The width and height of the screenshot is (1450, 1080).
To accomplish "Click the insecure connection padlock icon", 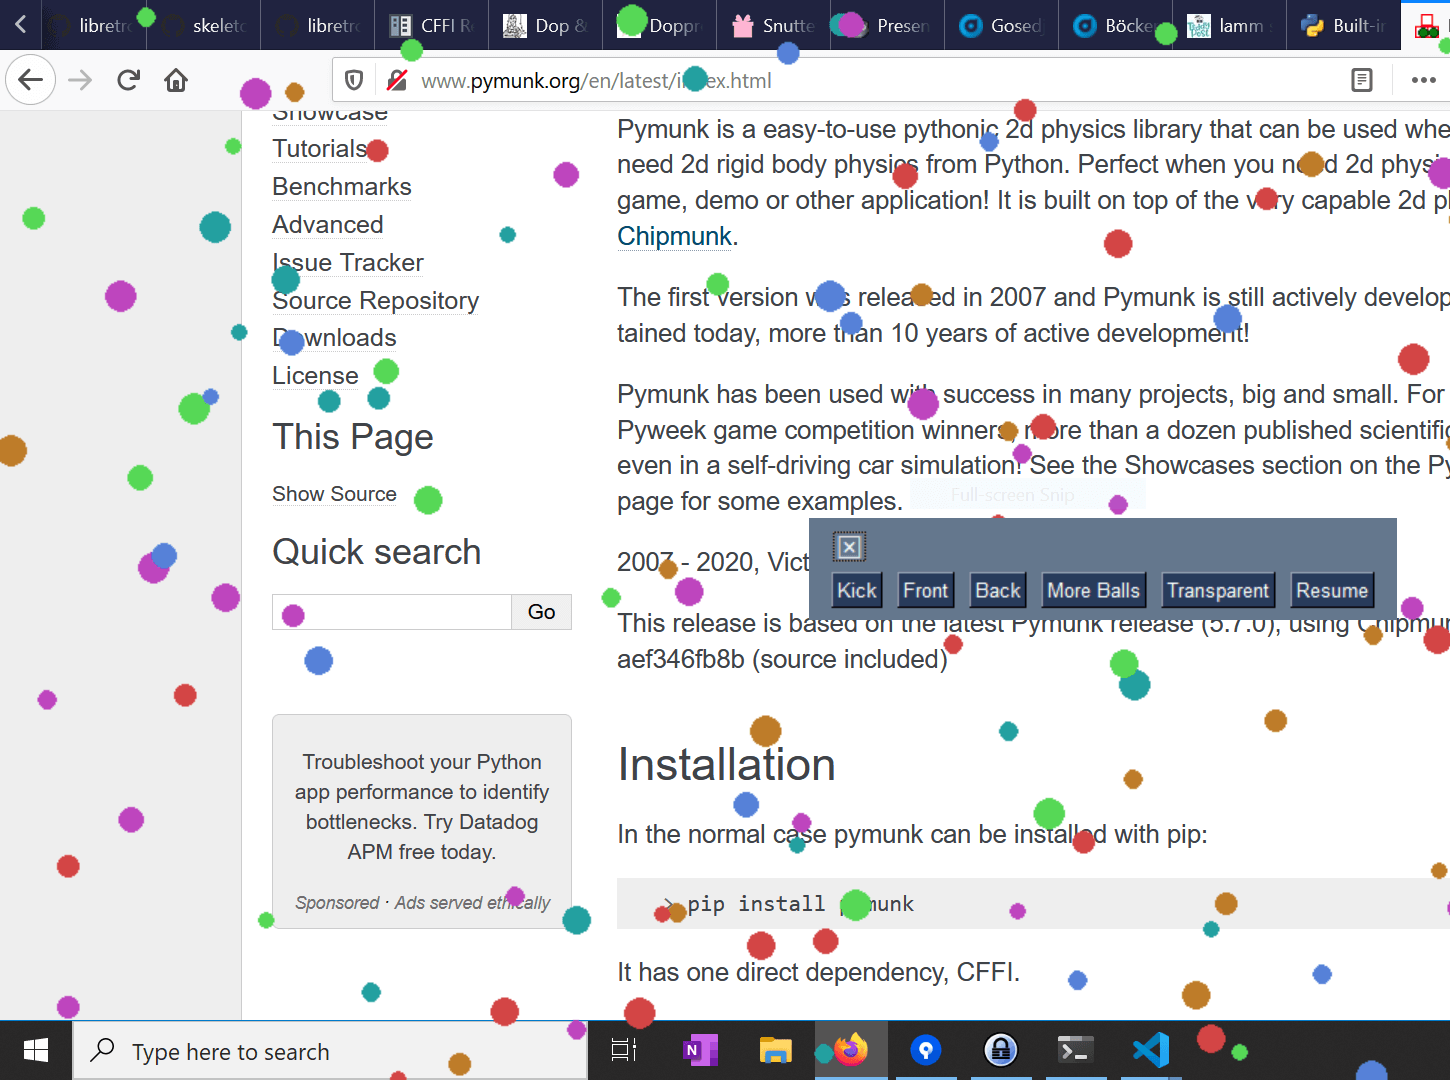I will tap(397, 80).
